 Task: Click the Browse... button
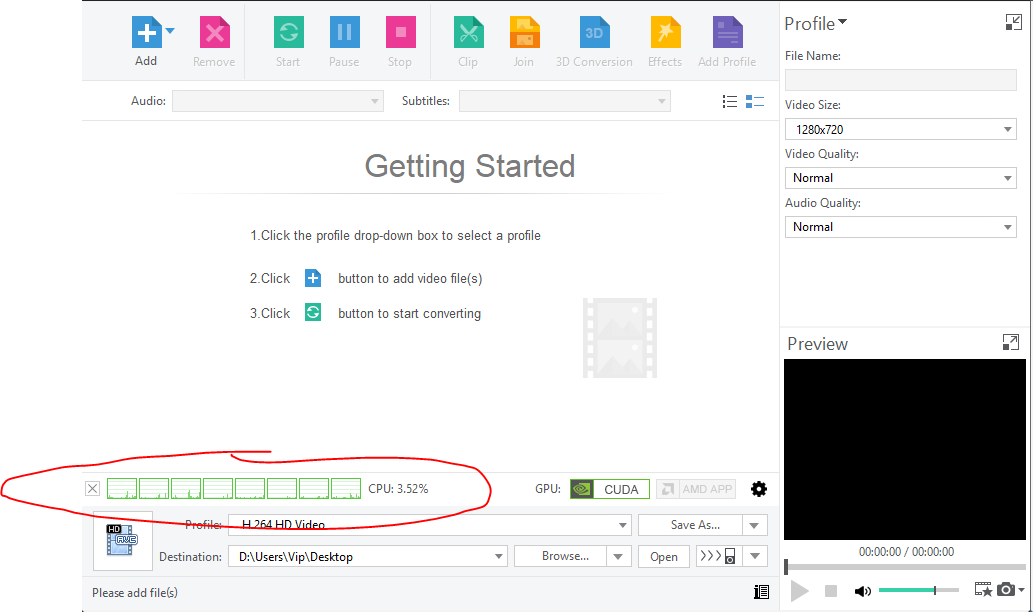coord(560,556)
